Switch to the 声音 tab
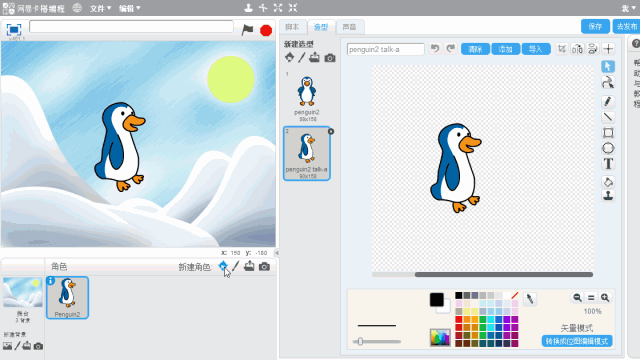This screenshot has width=640, height=360. coord(349,27)
